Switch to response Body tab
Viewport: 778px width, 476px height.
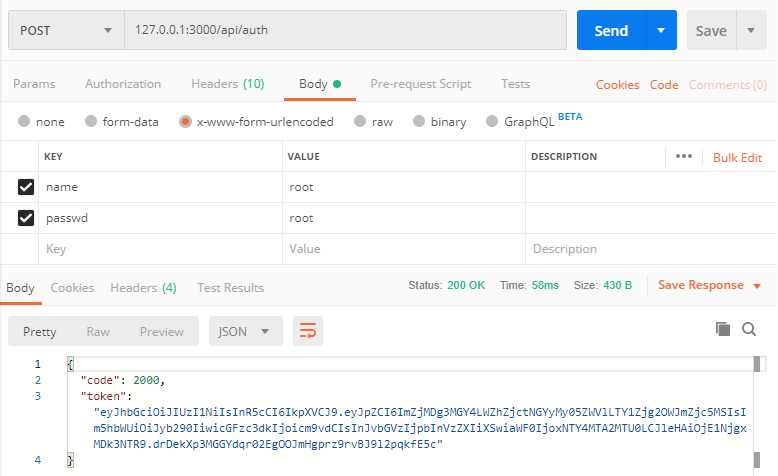click(20, 288)
